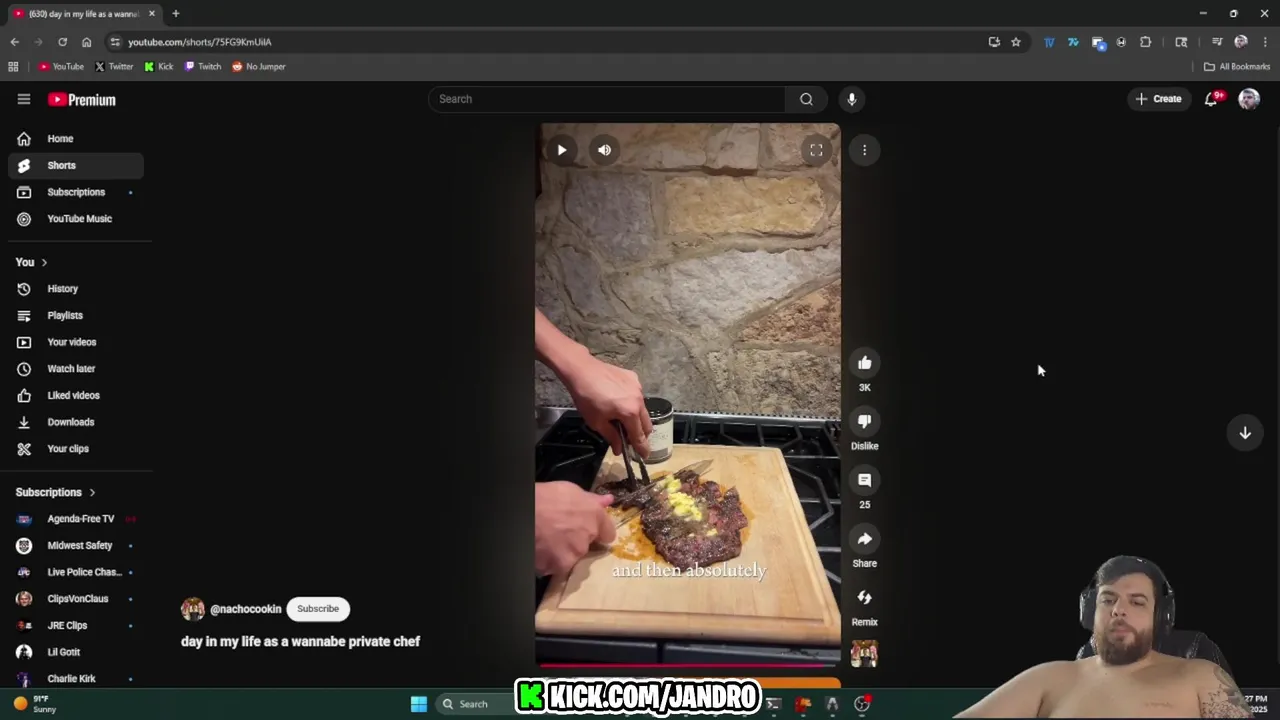Viewport: 1280px width, 720px height.
Task: Remix this Short
Action: tap(865, 597)
